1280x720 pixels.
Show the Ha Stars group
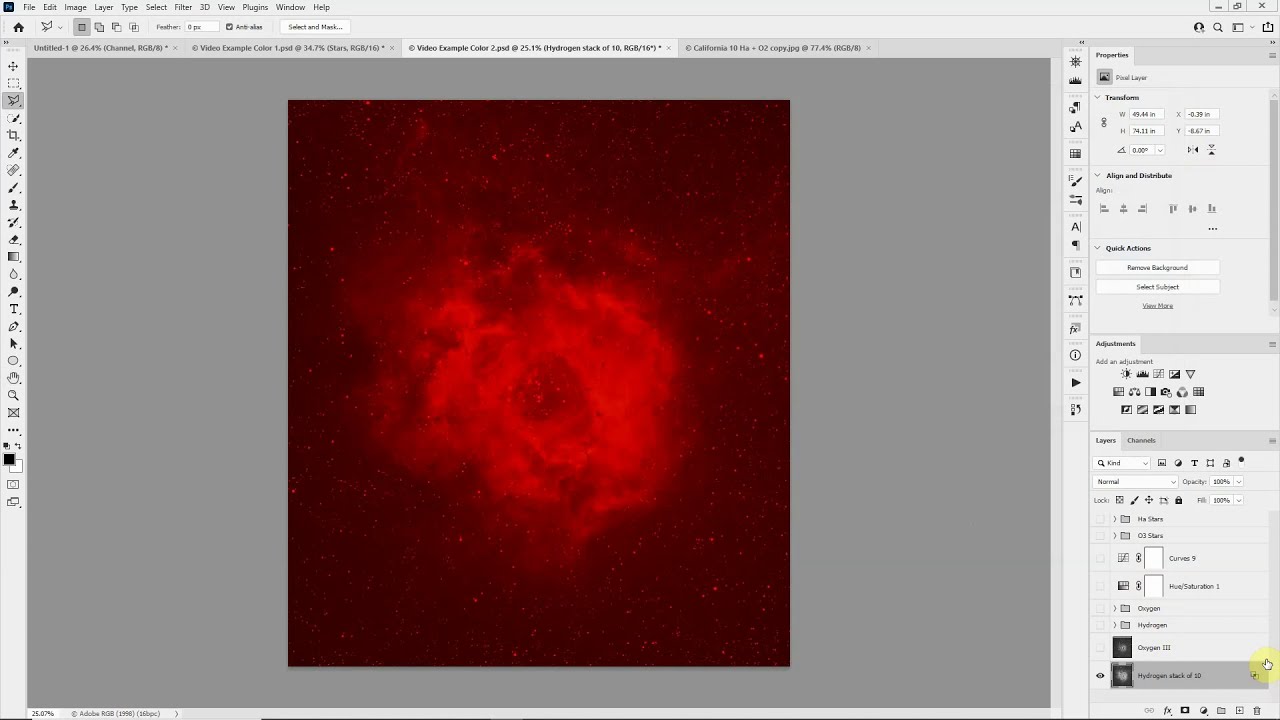pyautogui.click(x=1100, y=519)
